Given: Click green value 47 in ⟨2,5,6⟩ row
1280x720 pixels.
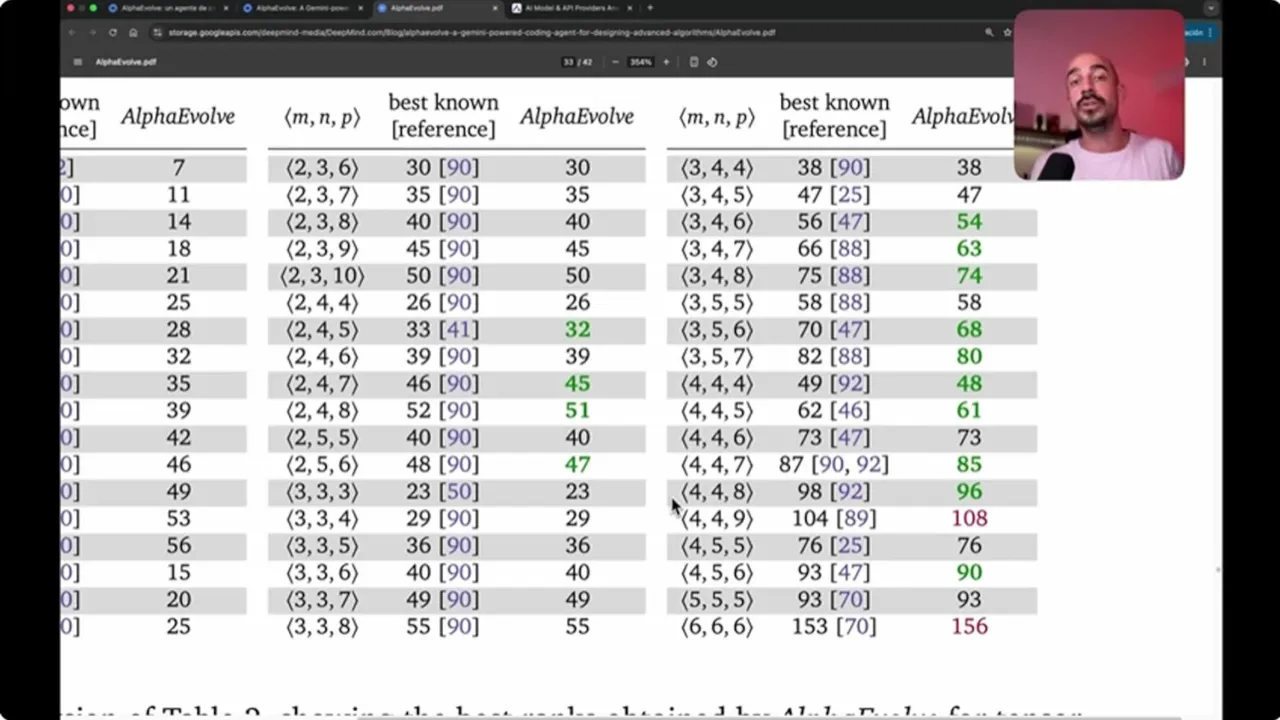Looking at the screenshot, I should (x=577, y=464).
